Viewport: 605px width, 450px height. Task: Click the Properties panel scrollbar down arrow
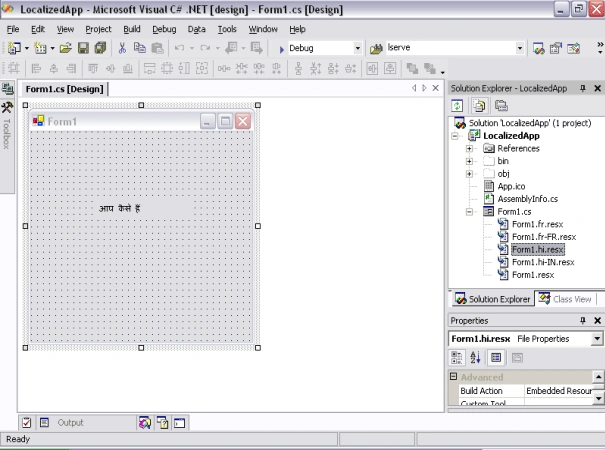pos(598,398)
